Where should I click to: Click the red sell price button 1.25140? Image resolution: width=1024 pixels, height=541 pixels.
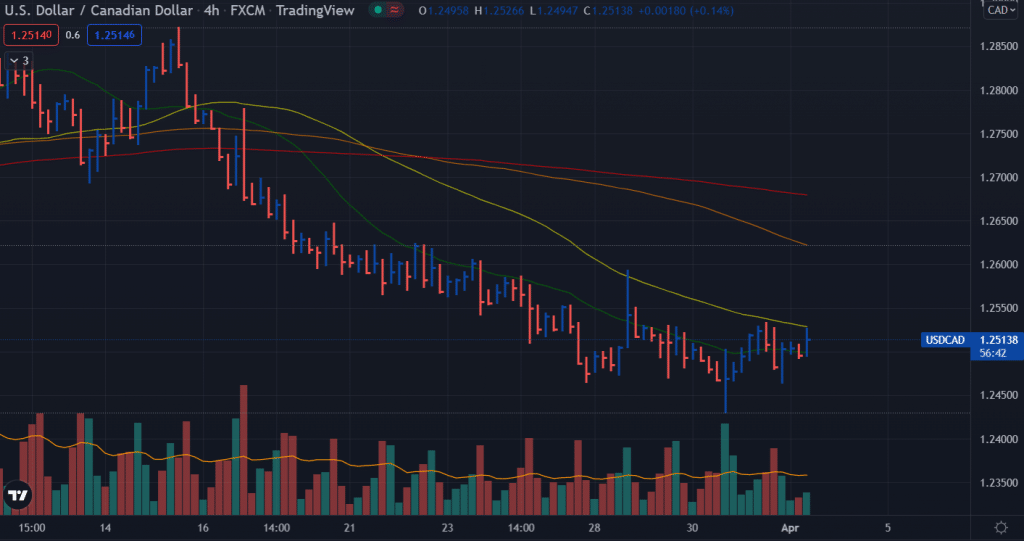31,35
